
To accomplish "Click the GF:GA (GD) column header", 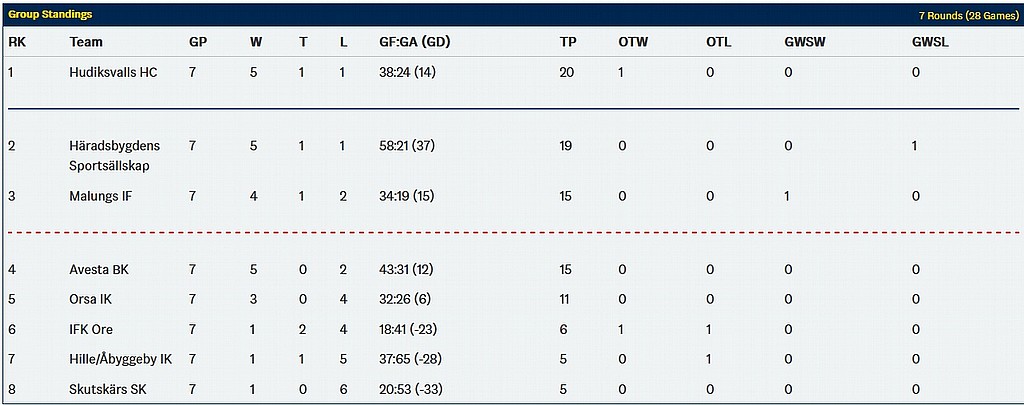I will pyautogui.click(x=415, y=42).
